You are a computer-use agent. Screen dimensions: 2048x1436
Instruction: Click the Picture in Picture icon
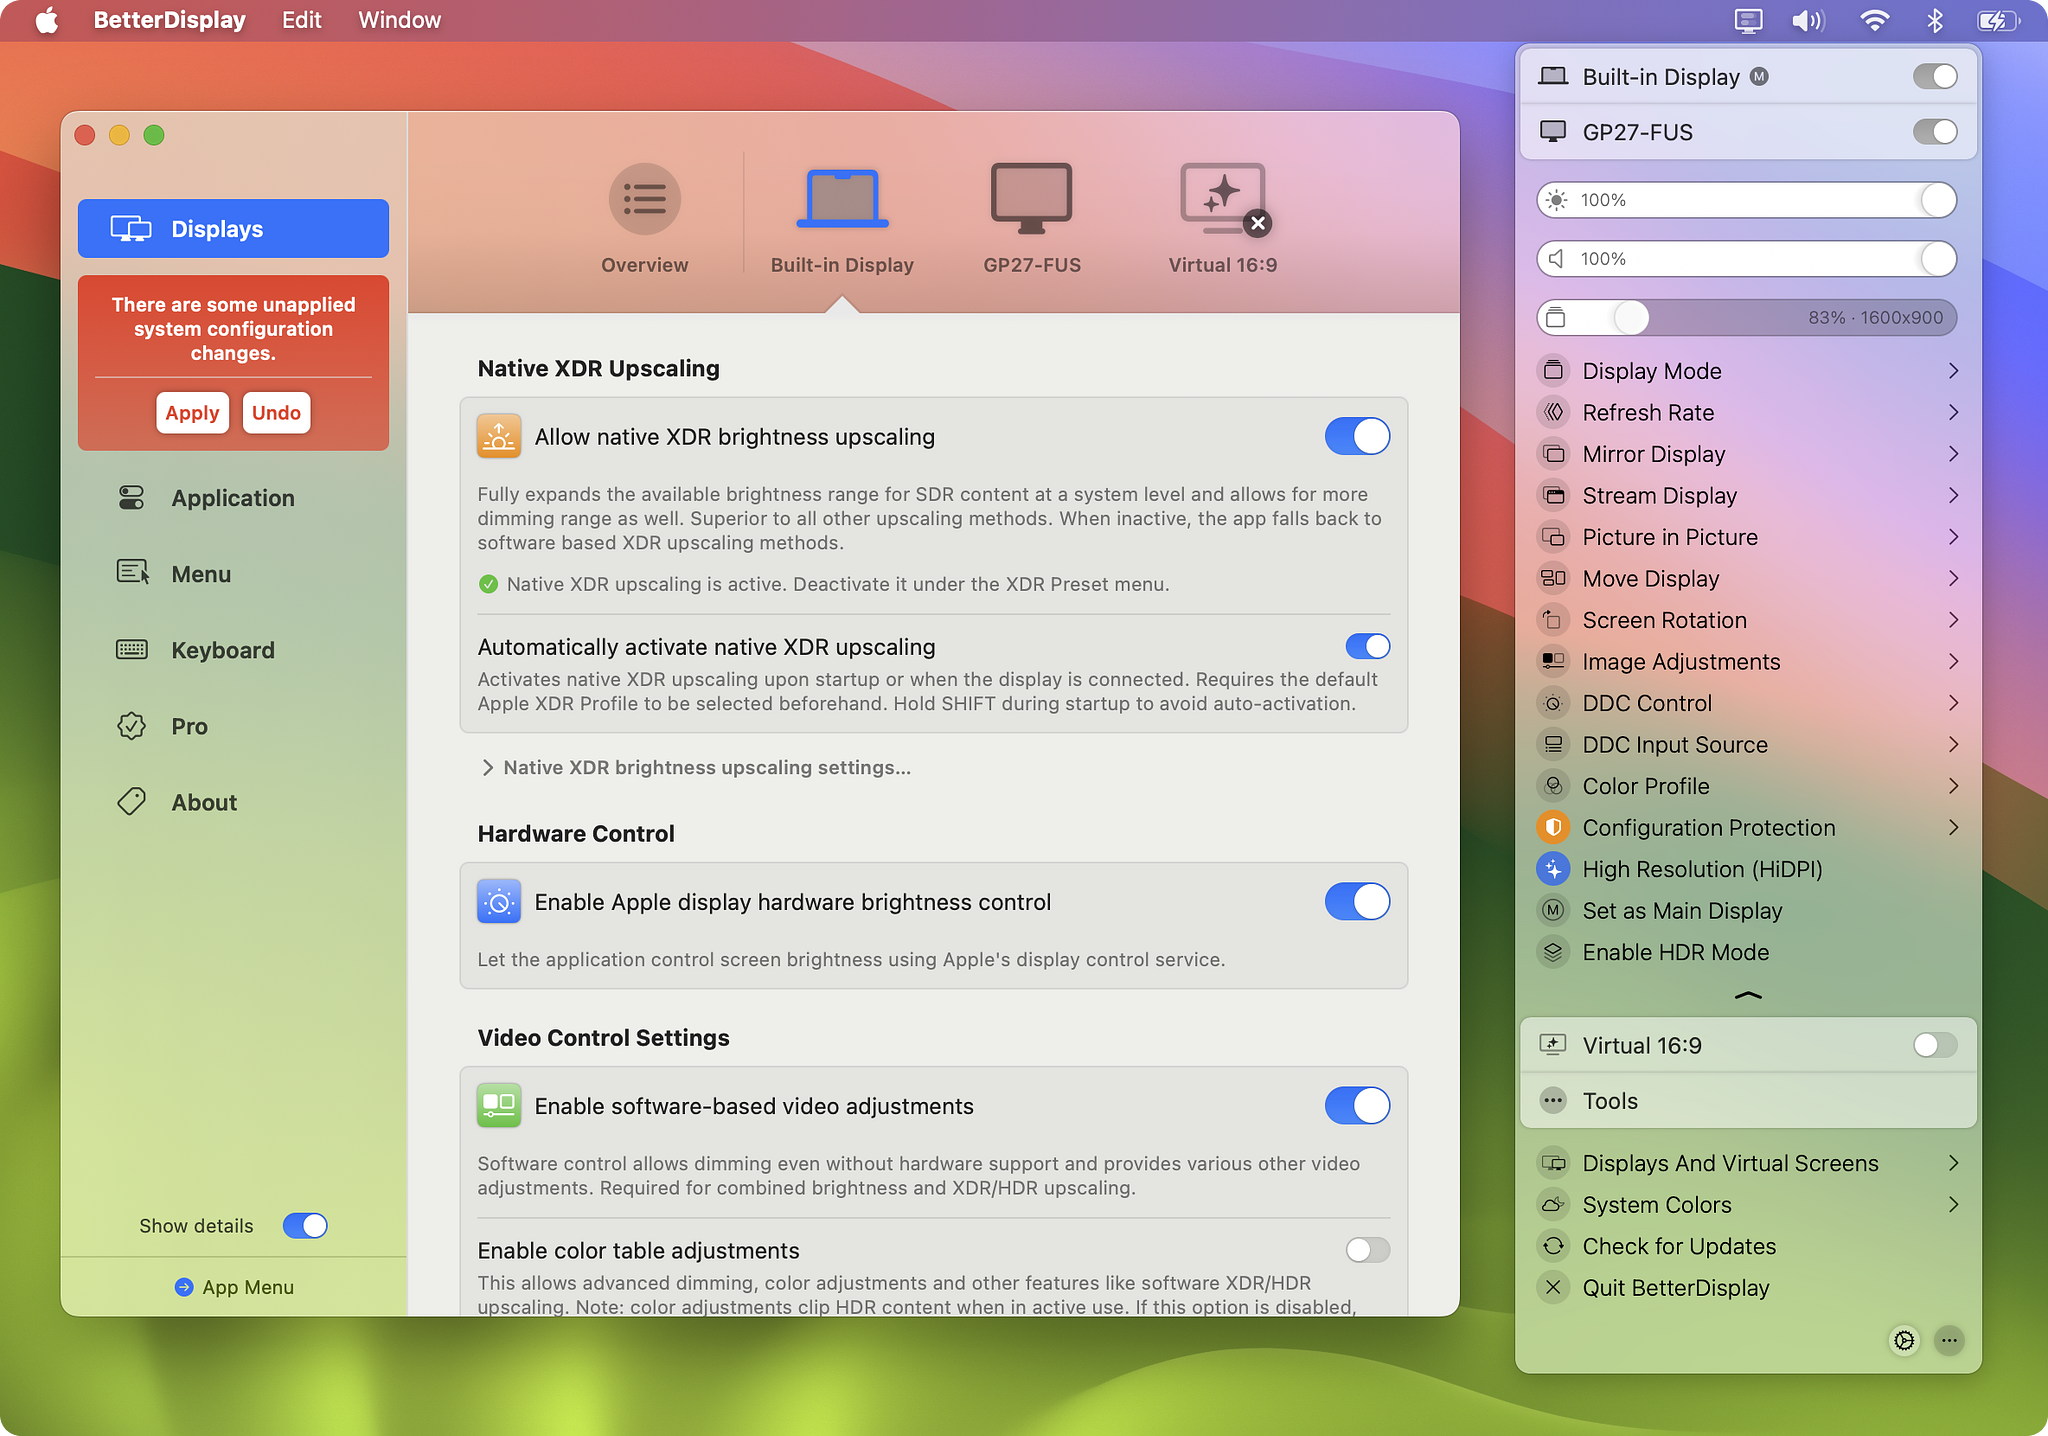1553,537
